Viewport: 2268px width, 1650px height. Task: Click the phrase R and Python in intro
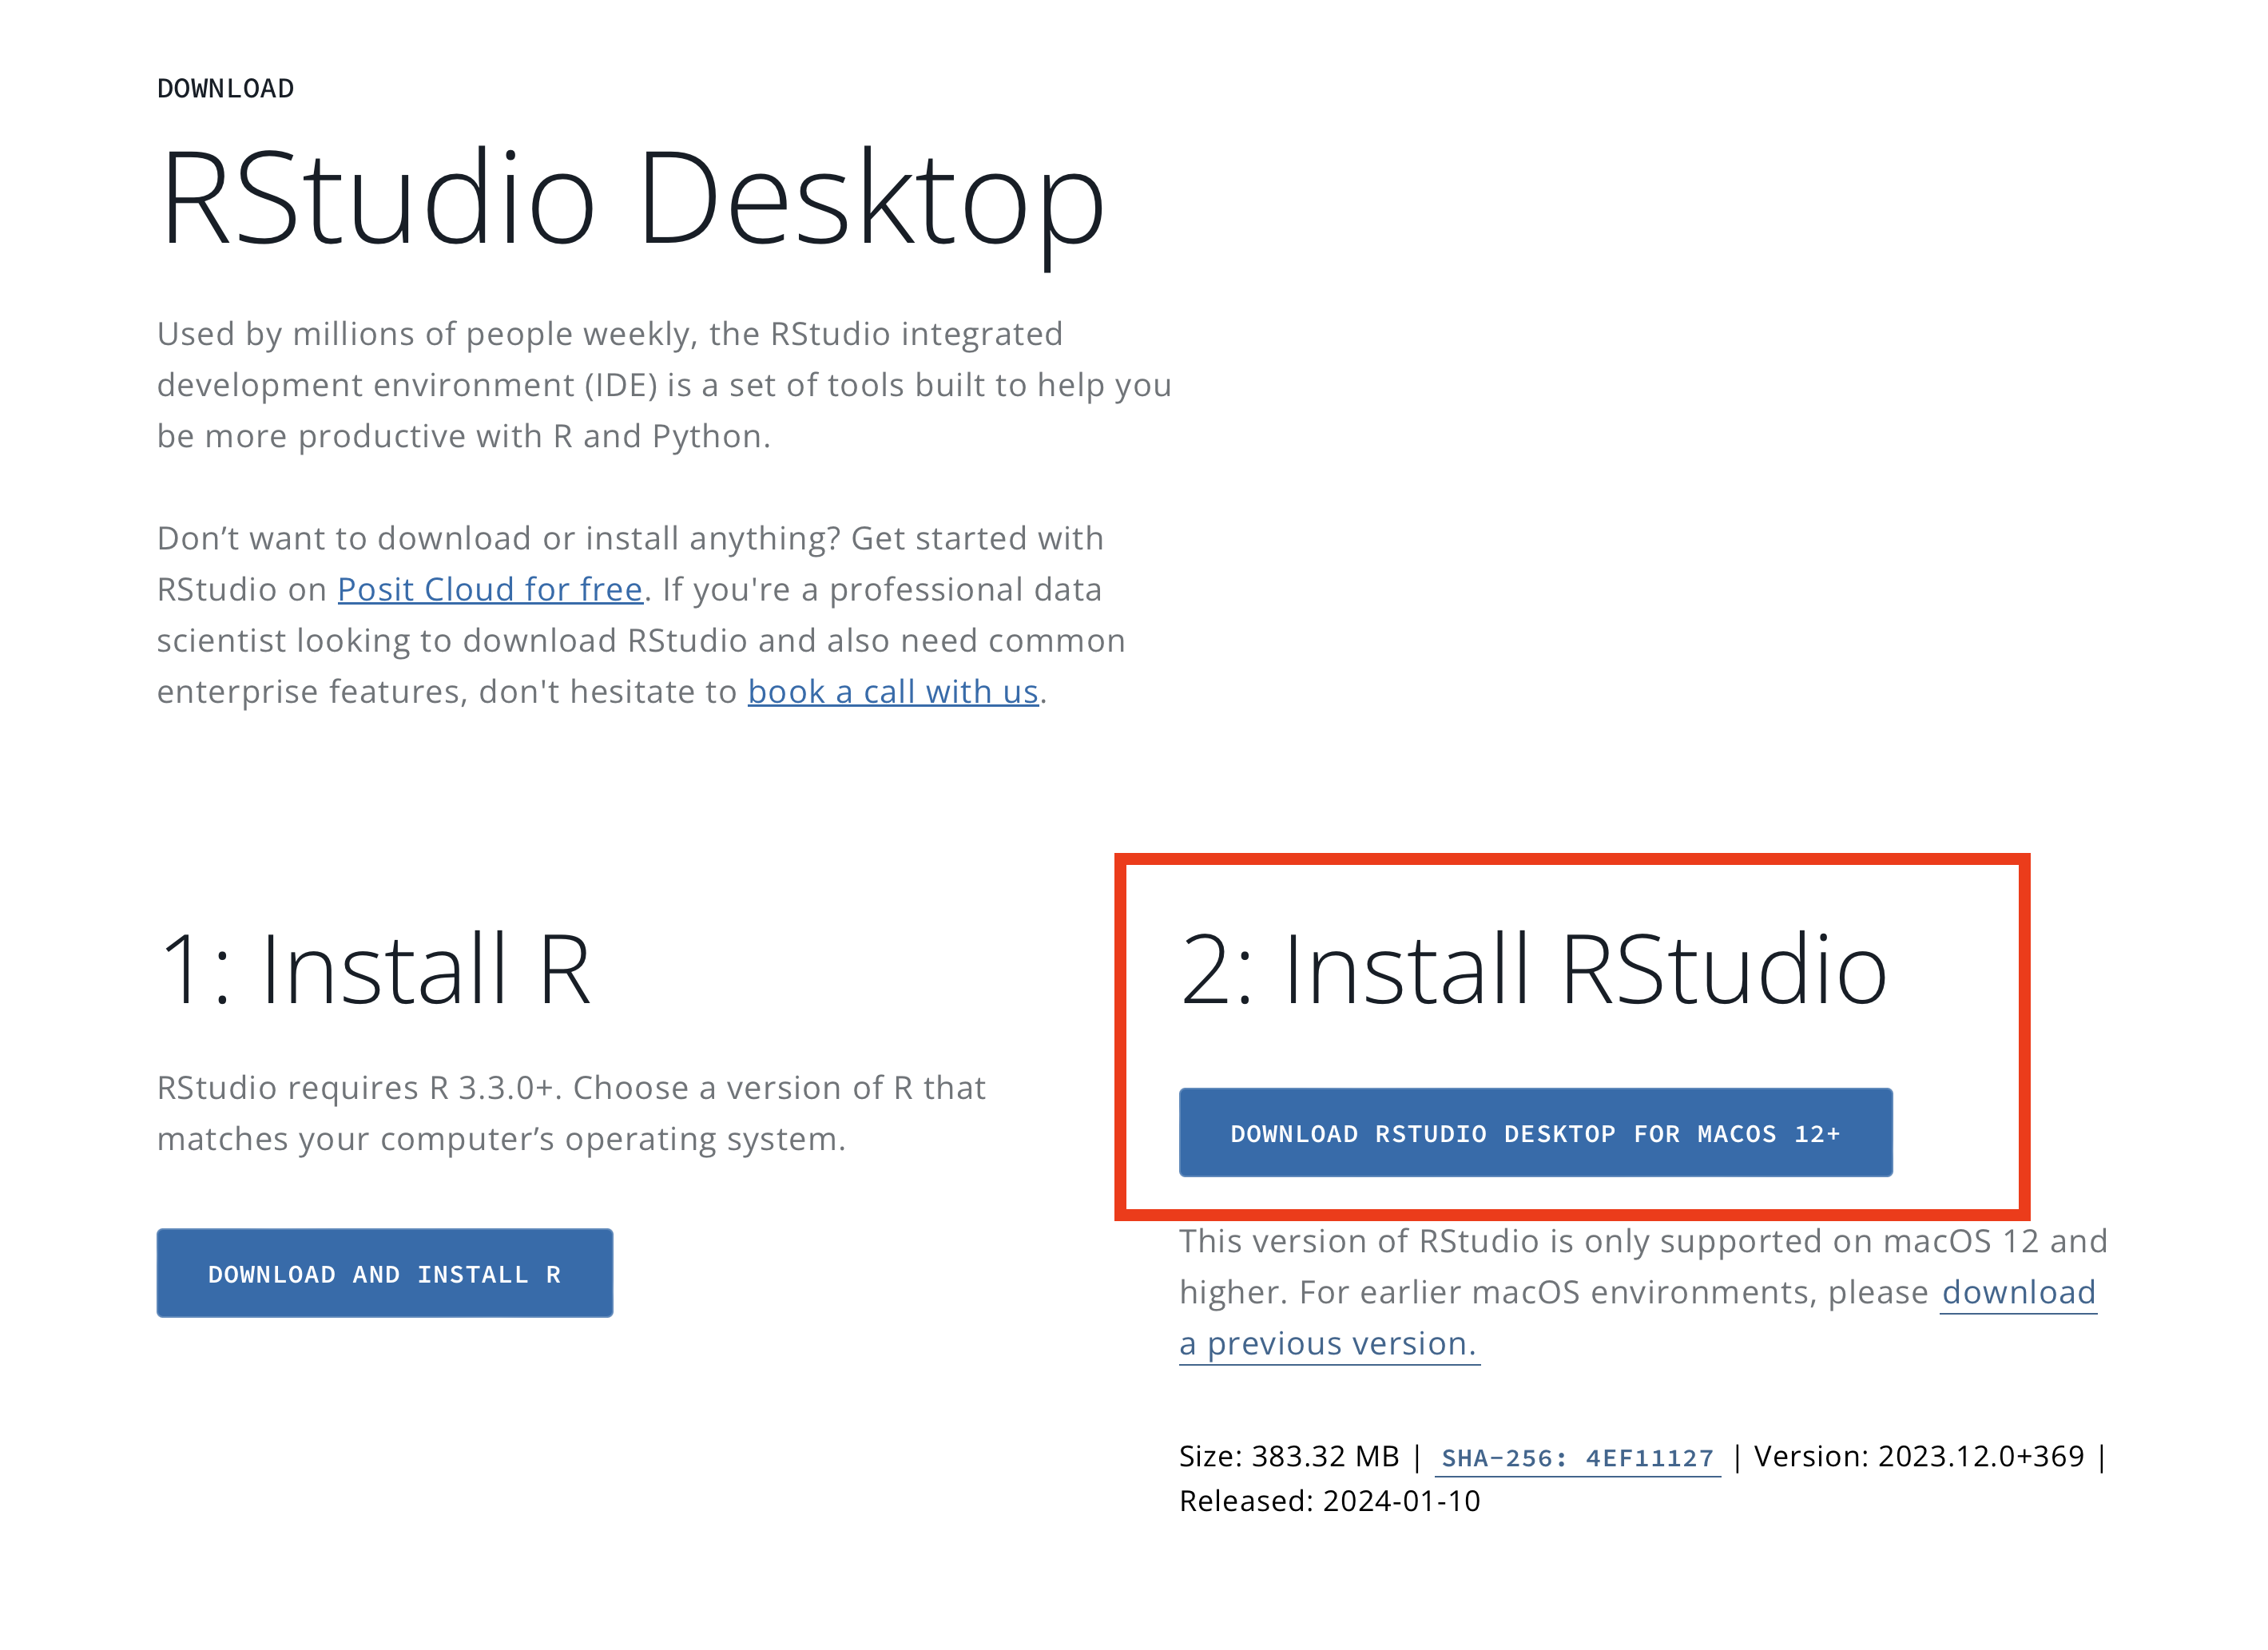tap(660, 437)
